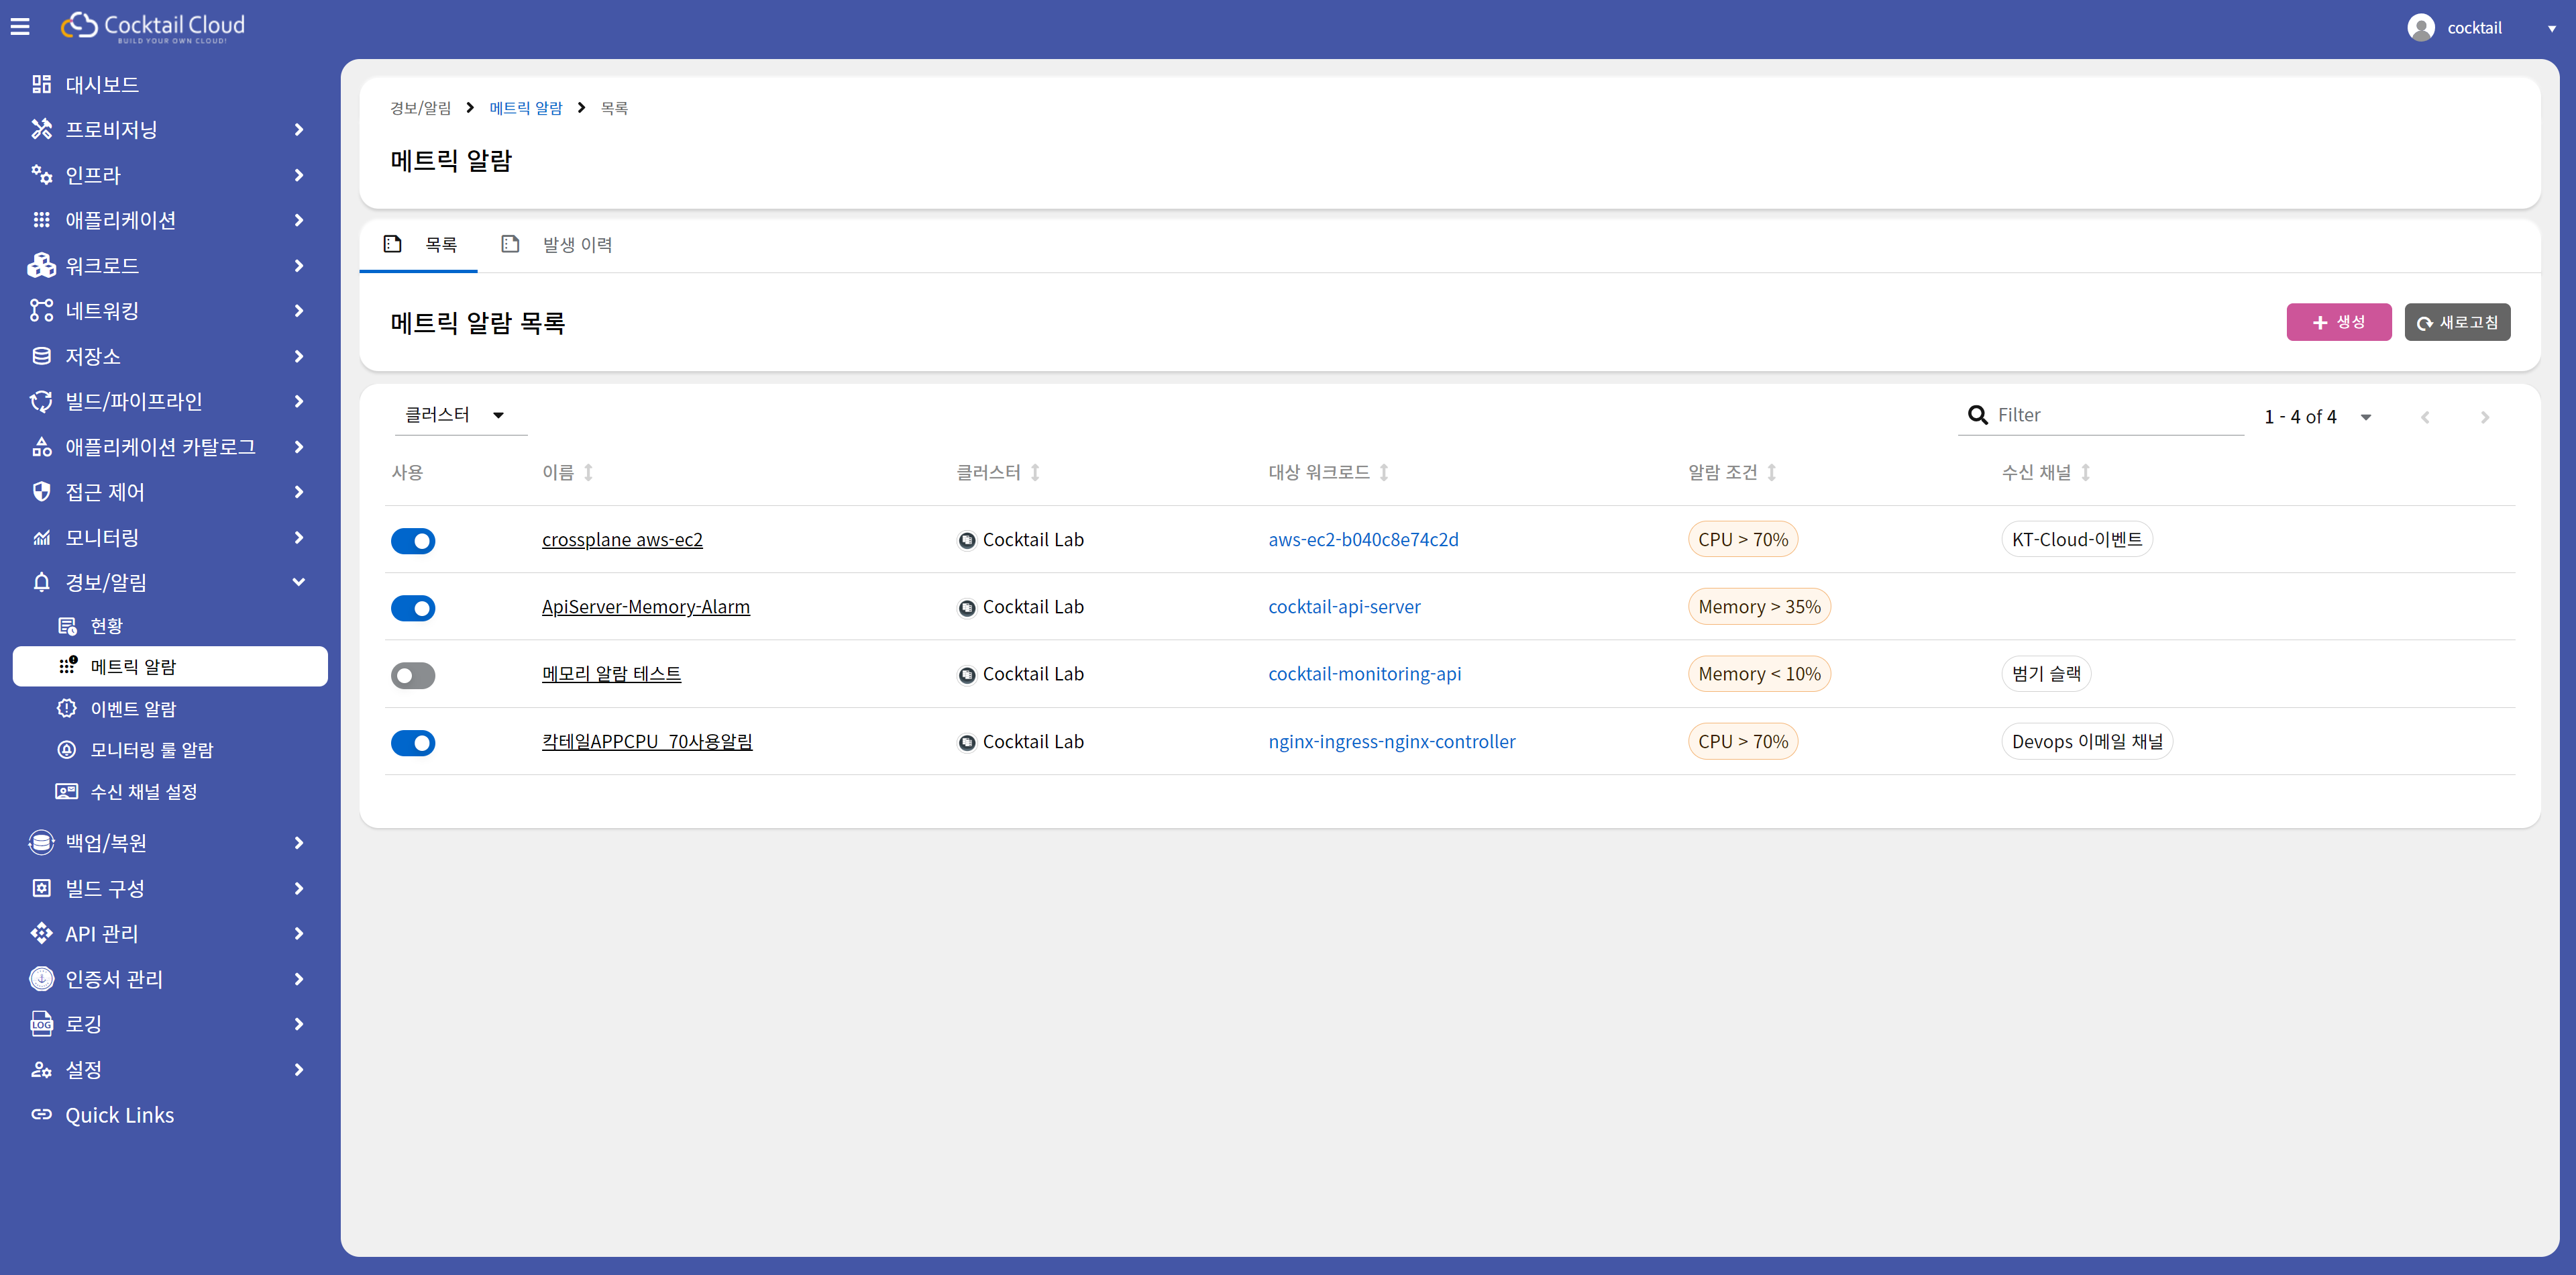This screenshot has width=2576, height=1275.
Task: Open the nginx-ingress-nginx-controller workload link
Action: (x=1391, y=741)
